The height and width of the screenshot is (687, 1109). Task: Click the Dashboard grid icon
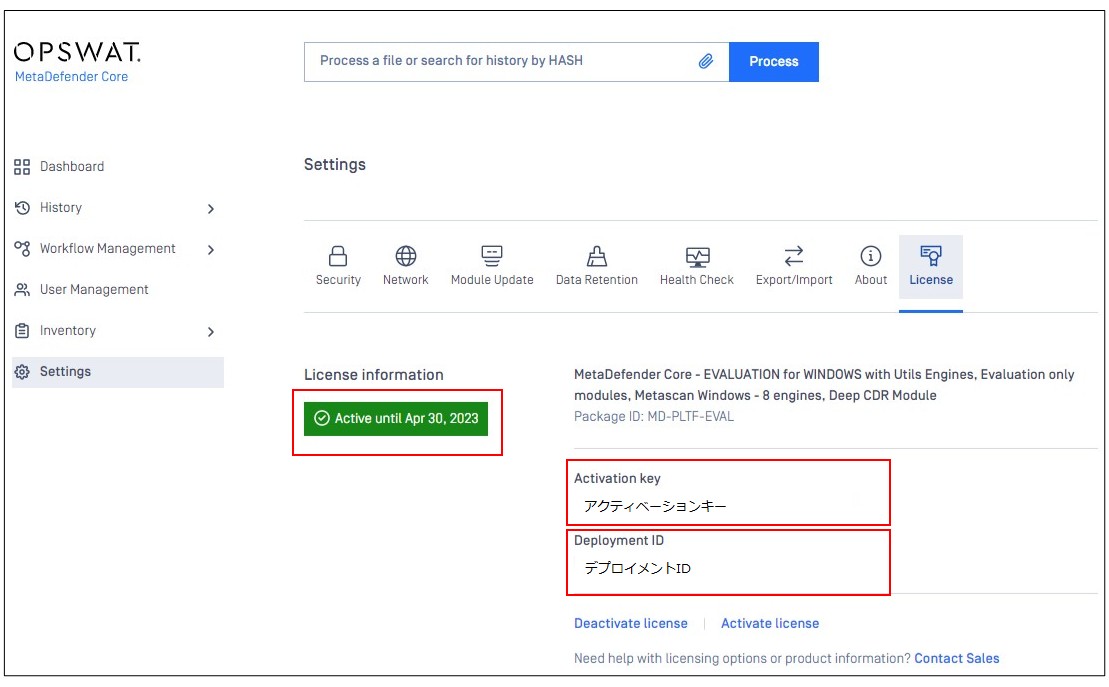[x=22, y=167]
